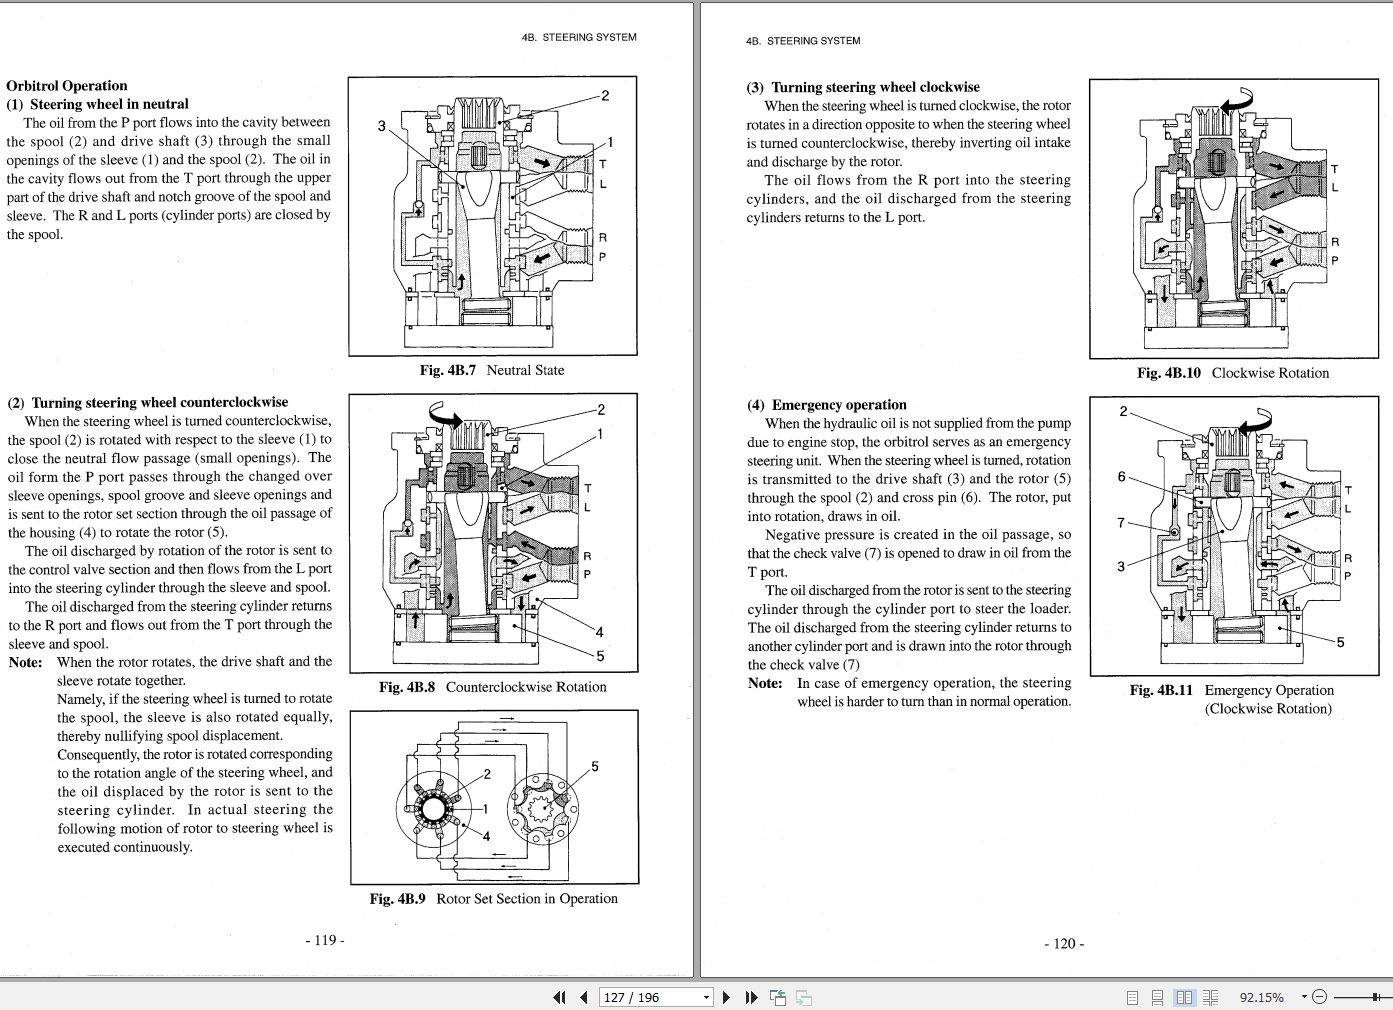Toggle the facing pages layout

click(x=1185, y=997)
